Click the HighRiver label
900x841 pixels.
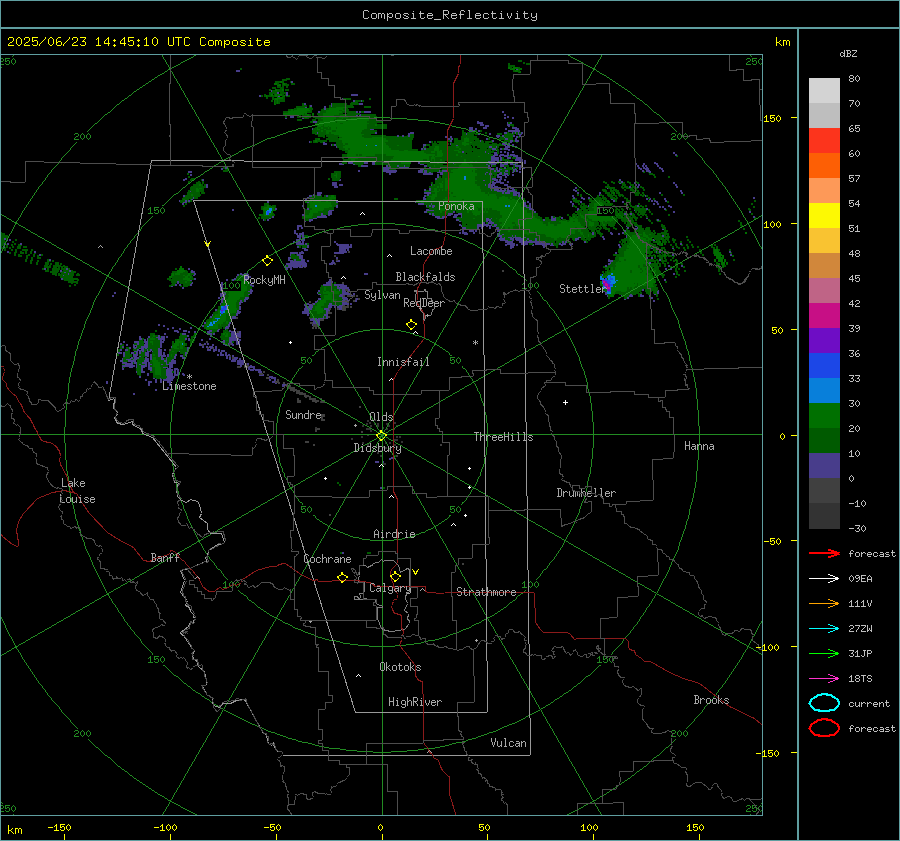[415, 702]
